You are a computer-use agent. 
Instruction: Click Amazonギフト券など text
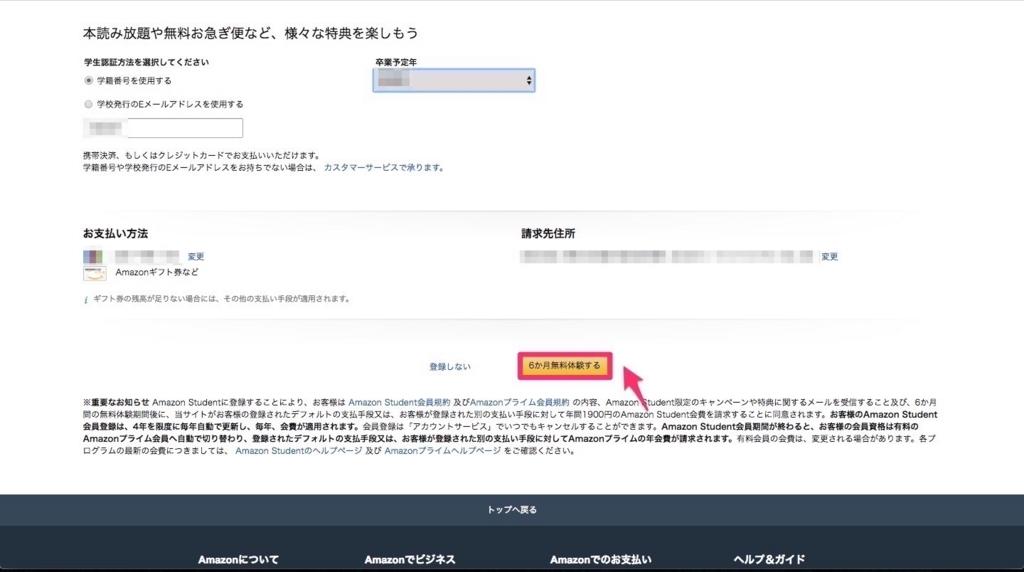[x=157, y=272]
